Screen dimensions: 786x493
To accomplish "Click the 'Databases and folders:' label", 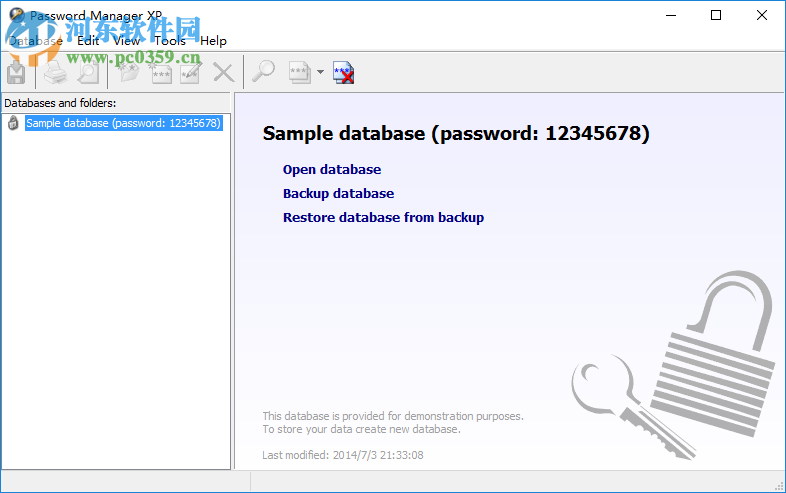I will (60, 103).
